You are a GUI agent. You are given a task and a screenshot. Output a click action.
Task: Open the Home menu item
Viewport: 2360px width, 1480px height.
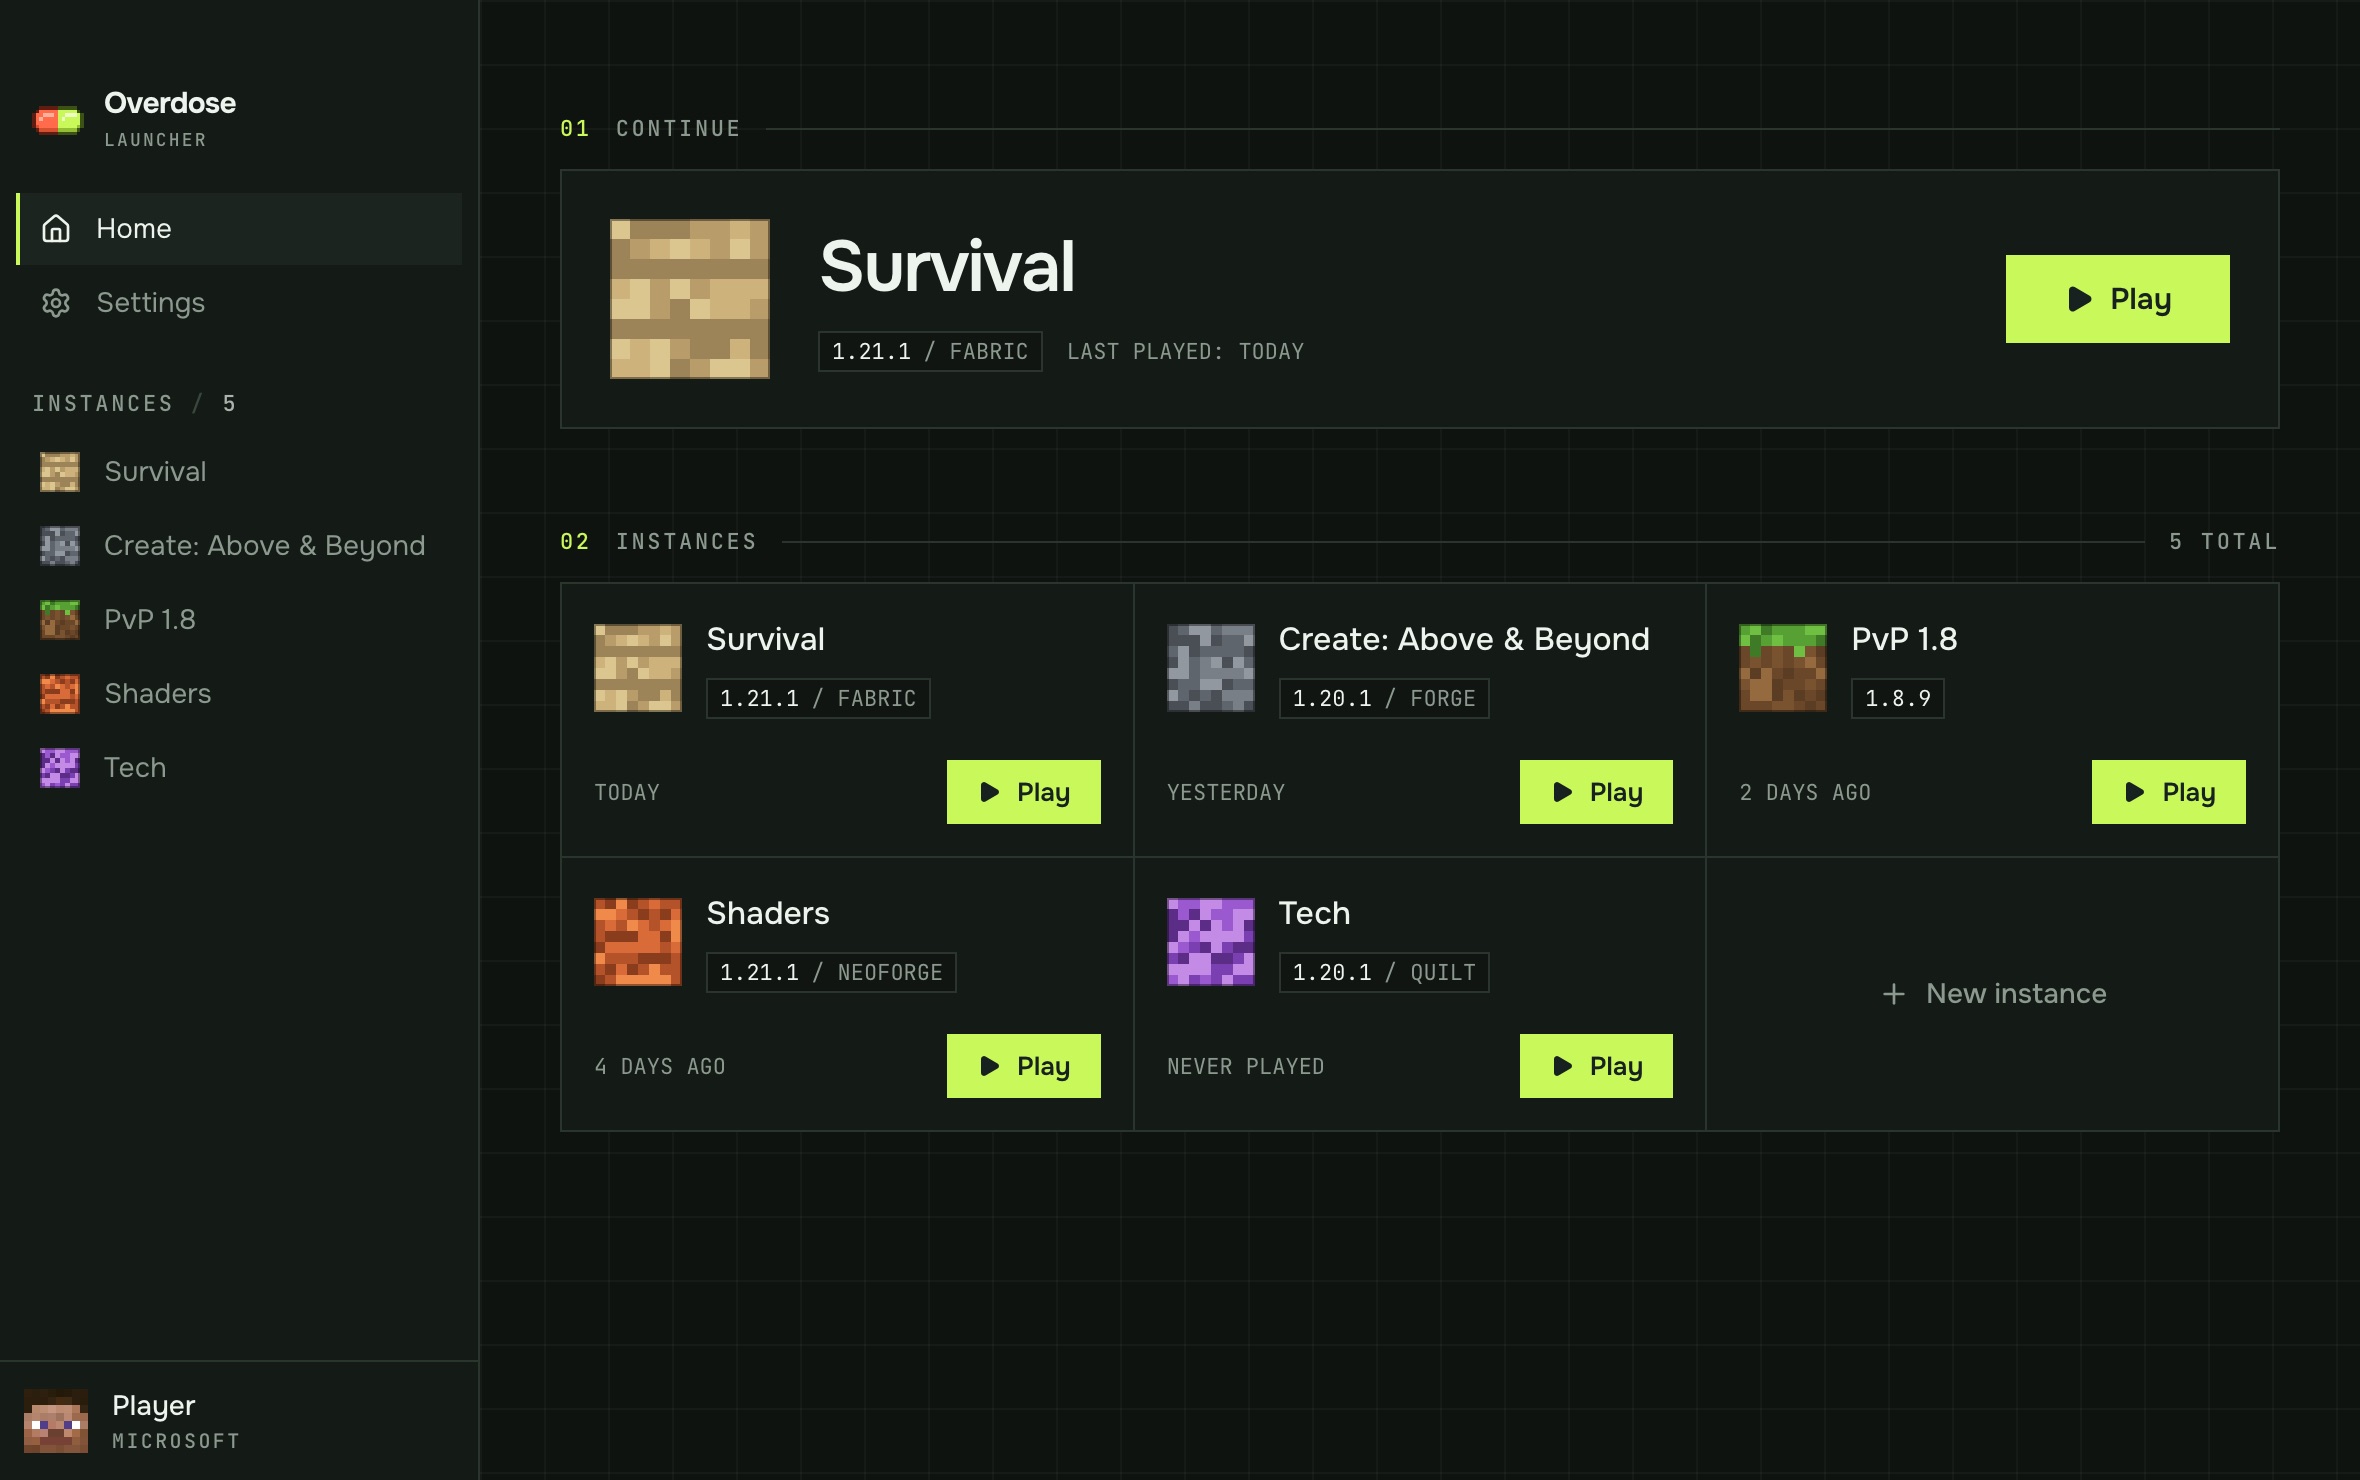(x=239, y=229)
